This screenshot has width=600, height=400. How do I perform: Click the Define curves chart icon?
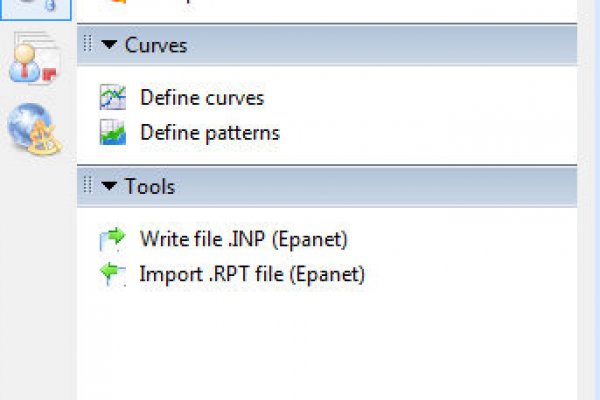(x=112, y=97)
